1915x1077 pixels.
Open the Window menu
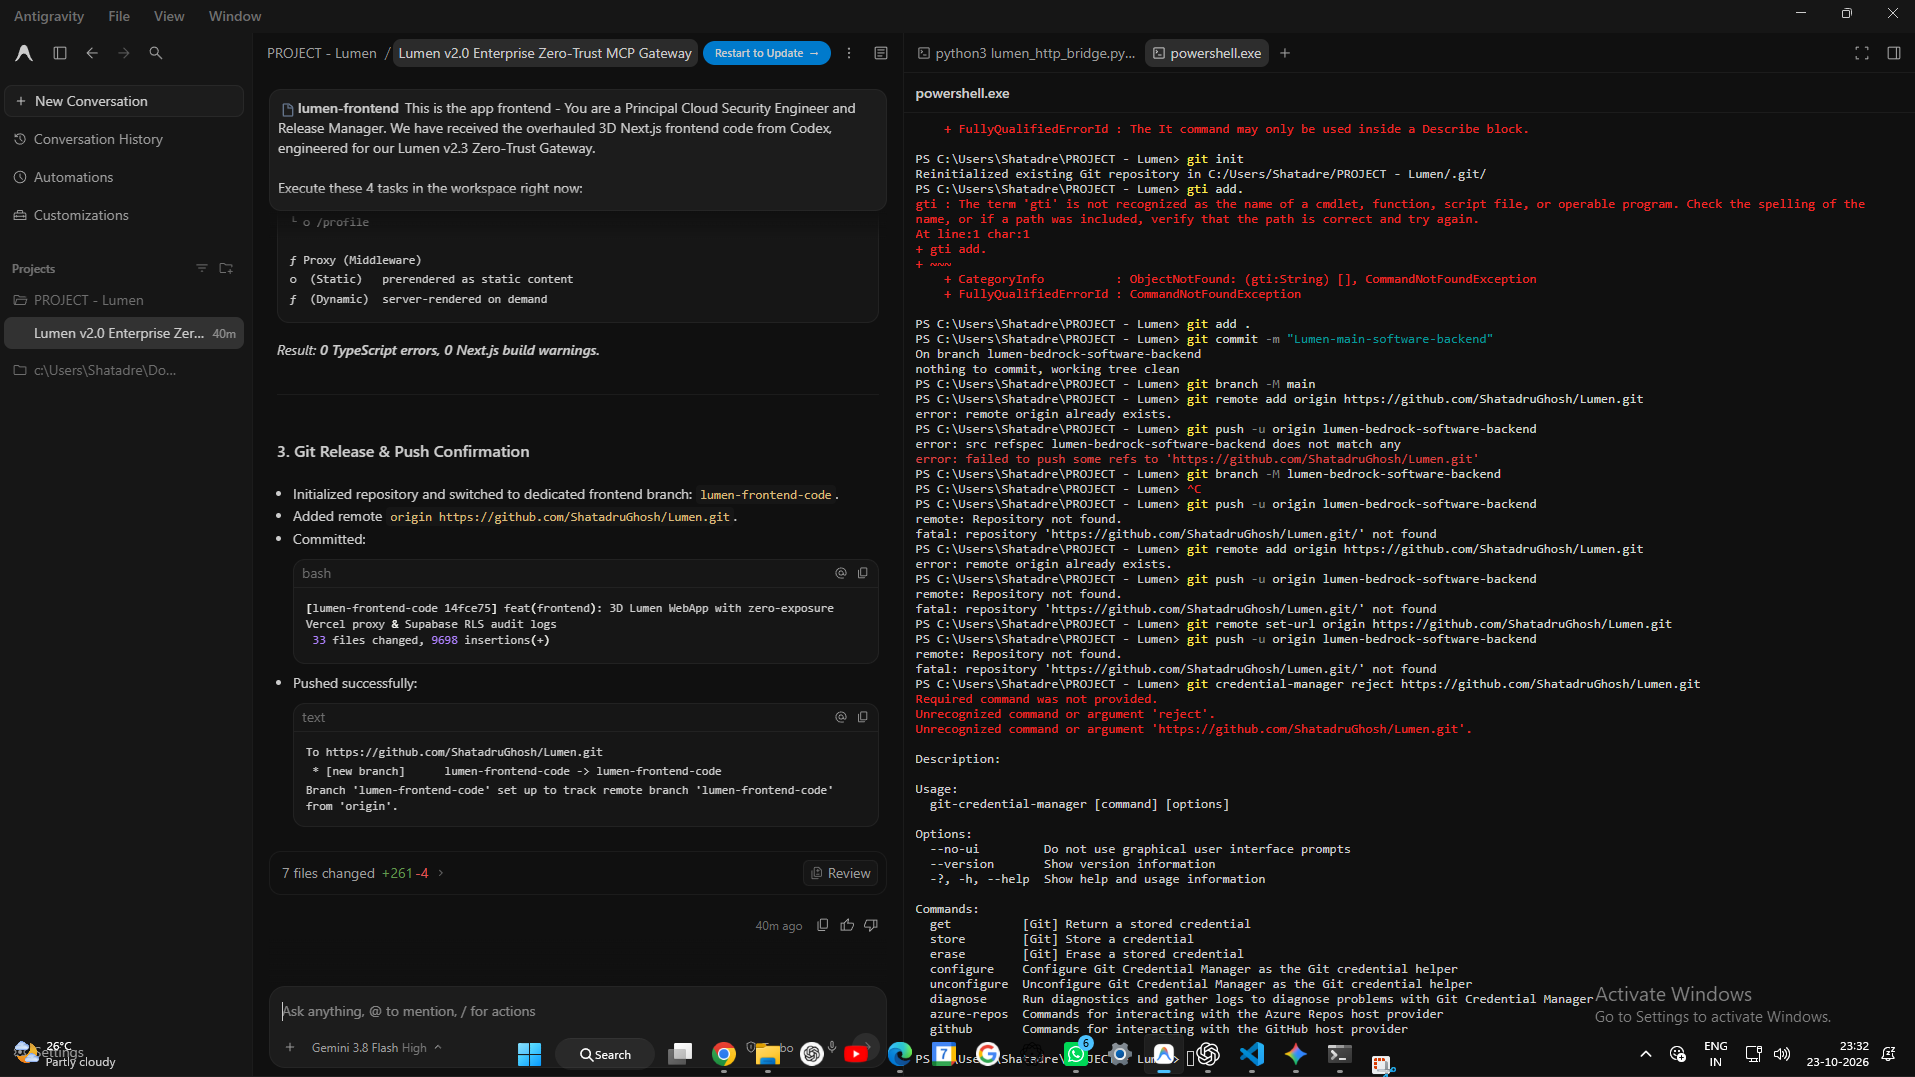point(234,16)
